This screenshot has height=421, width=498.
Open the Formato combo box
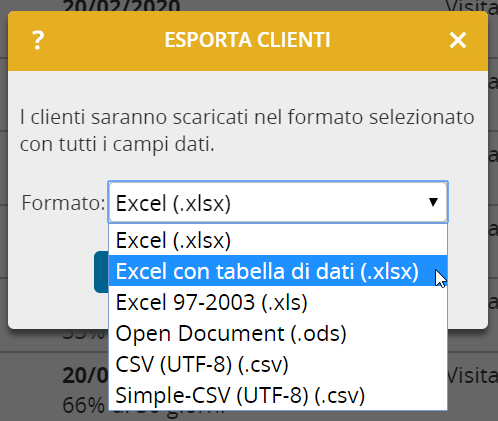[x=278, y=202]
